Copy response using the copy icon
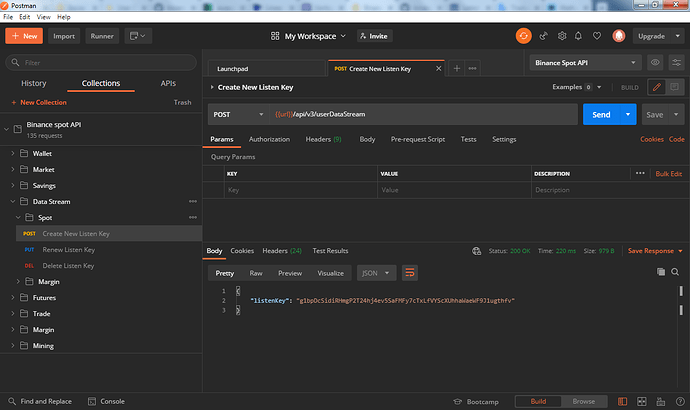The height and width of the screenshot is (410, 690). click(x=660, y=272)
